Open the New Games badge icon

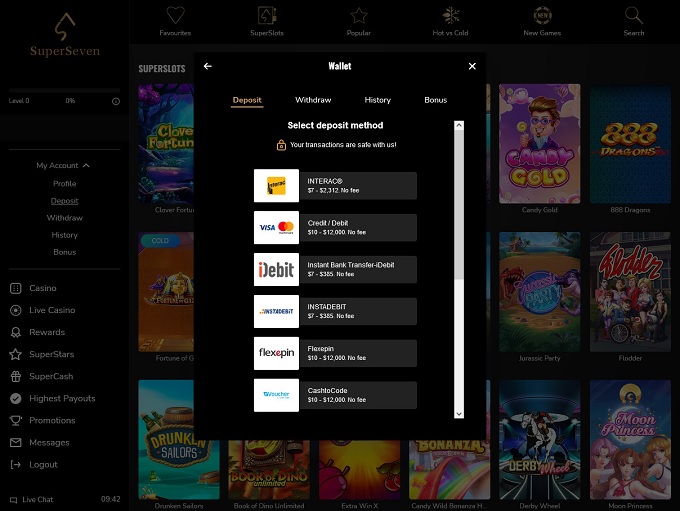pyautogui.click(x=543, y=16)
